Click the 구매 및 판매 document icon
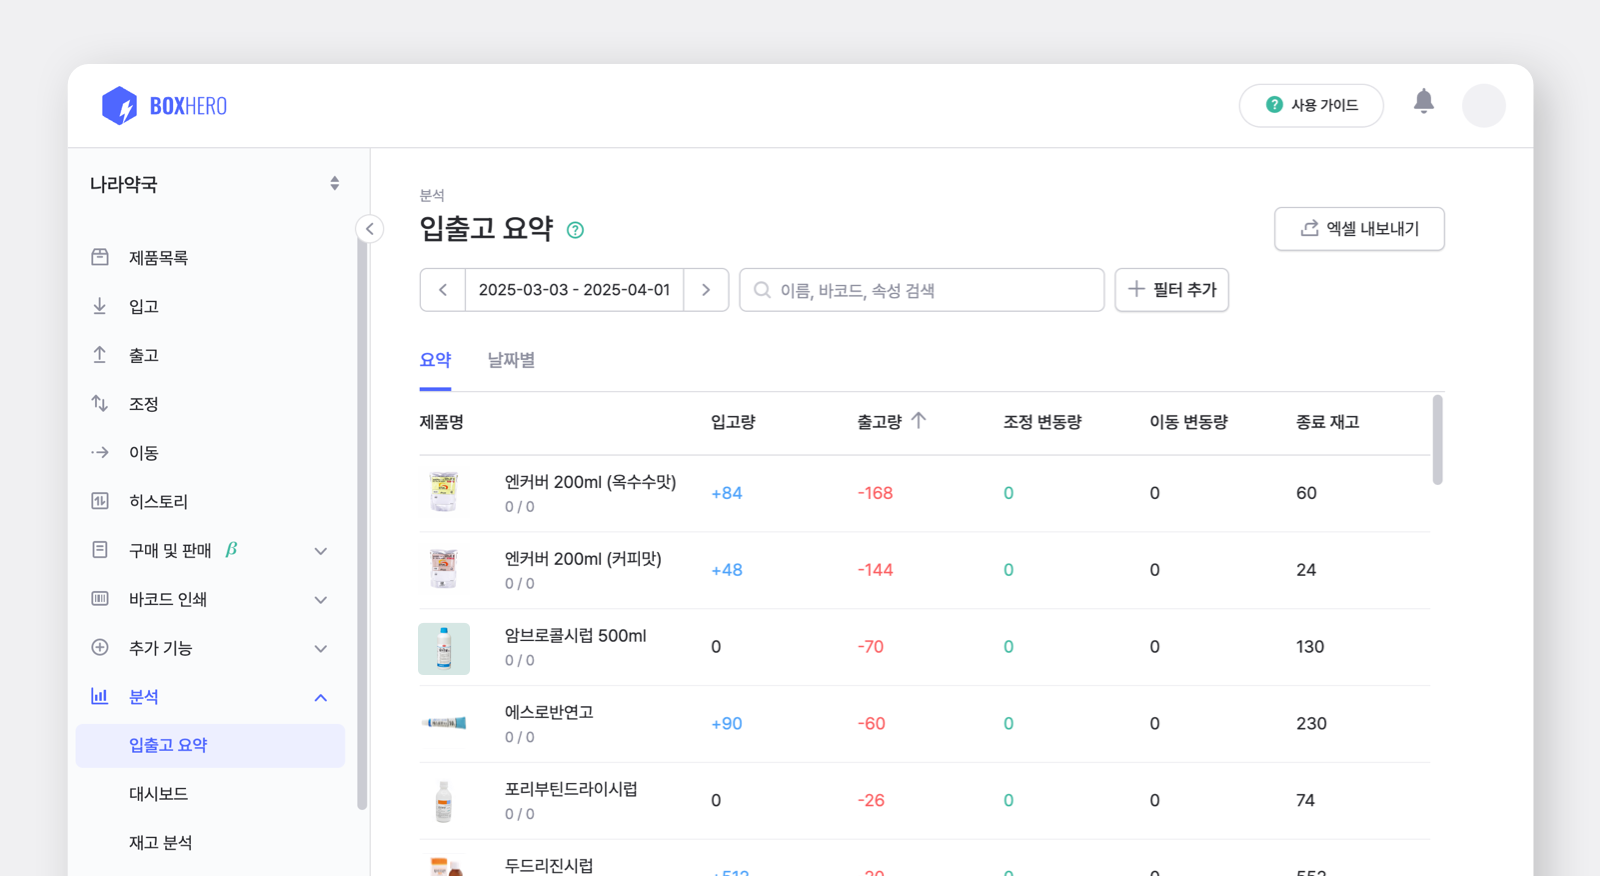This screenshot has width=1600, height=876. coord(100,550)
